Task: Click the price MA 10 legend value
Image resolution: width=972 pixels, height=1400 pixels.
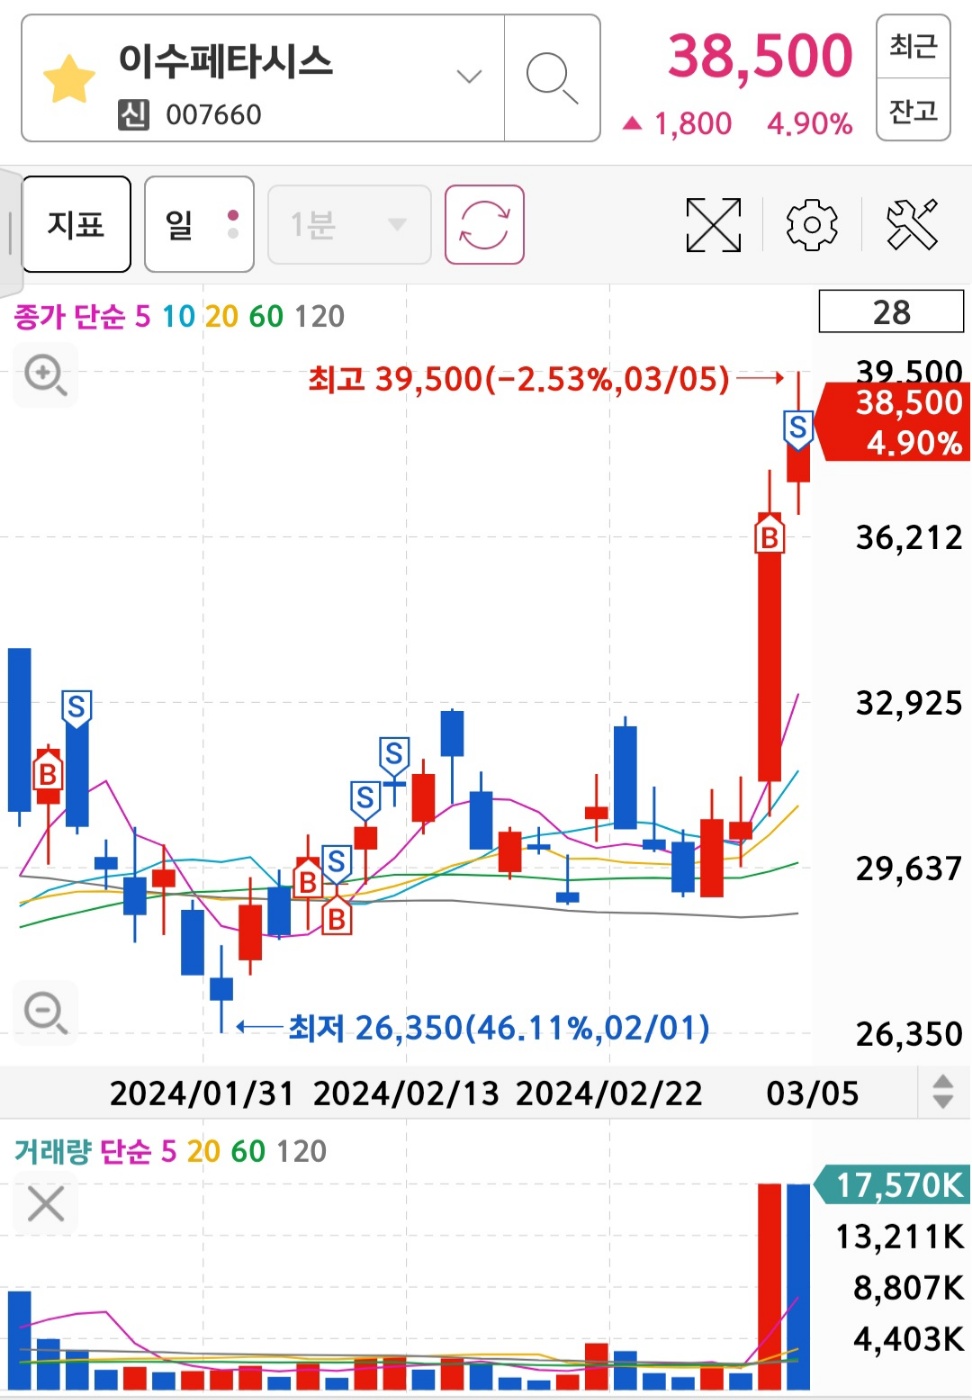Action: point(179,317)
